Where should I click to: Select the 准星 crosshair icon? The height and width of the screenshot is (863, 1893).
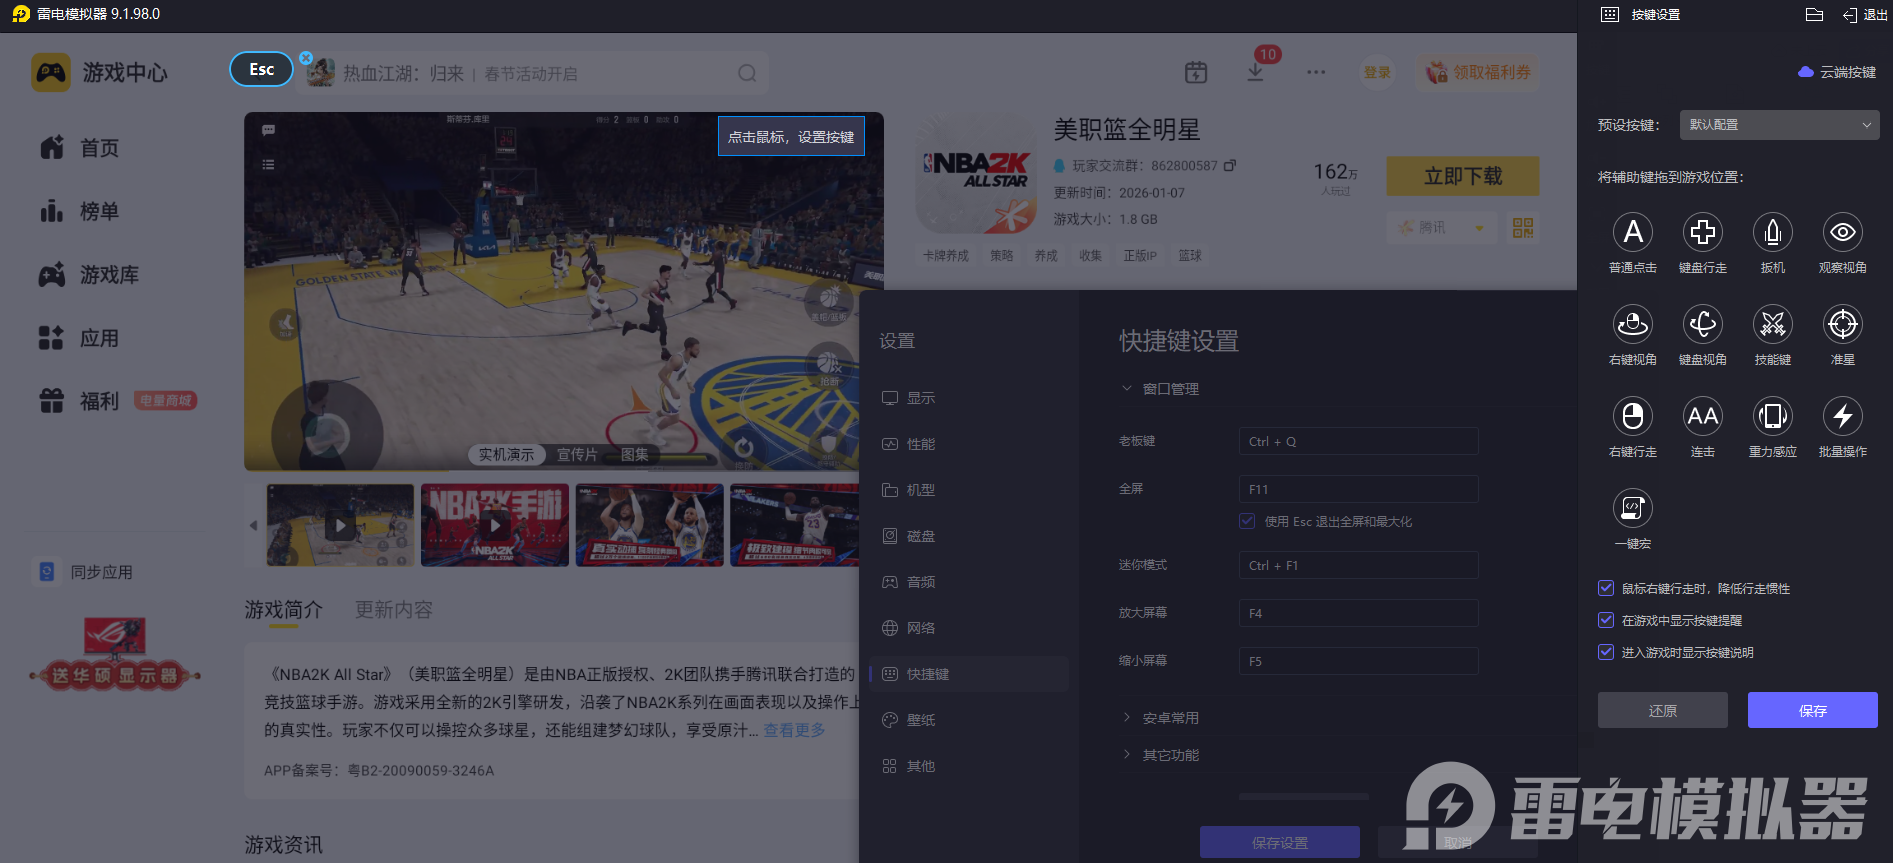(x=1842, y=325)
